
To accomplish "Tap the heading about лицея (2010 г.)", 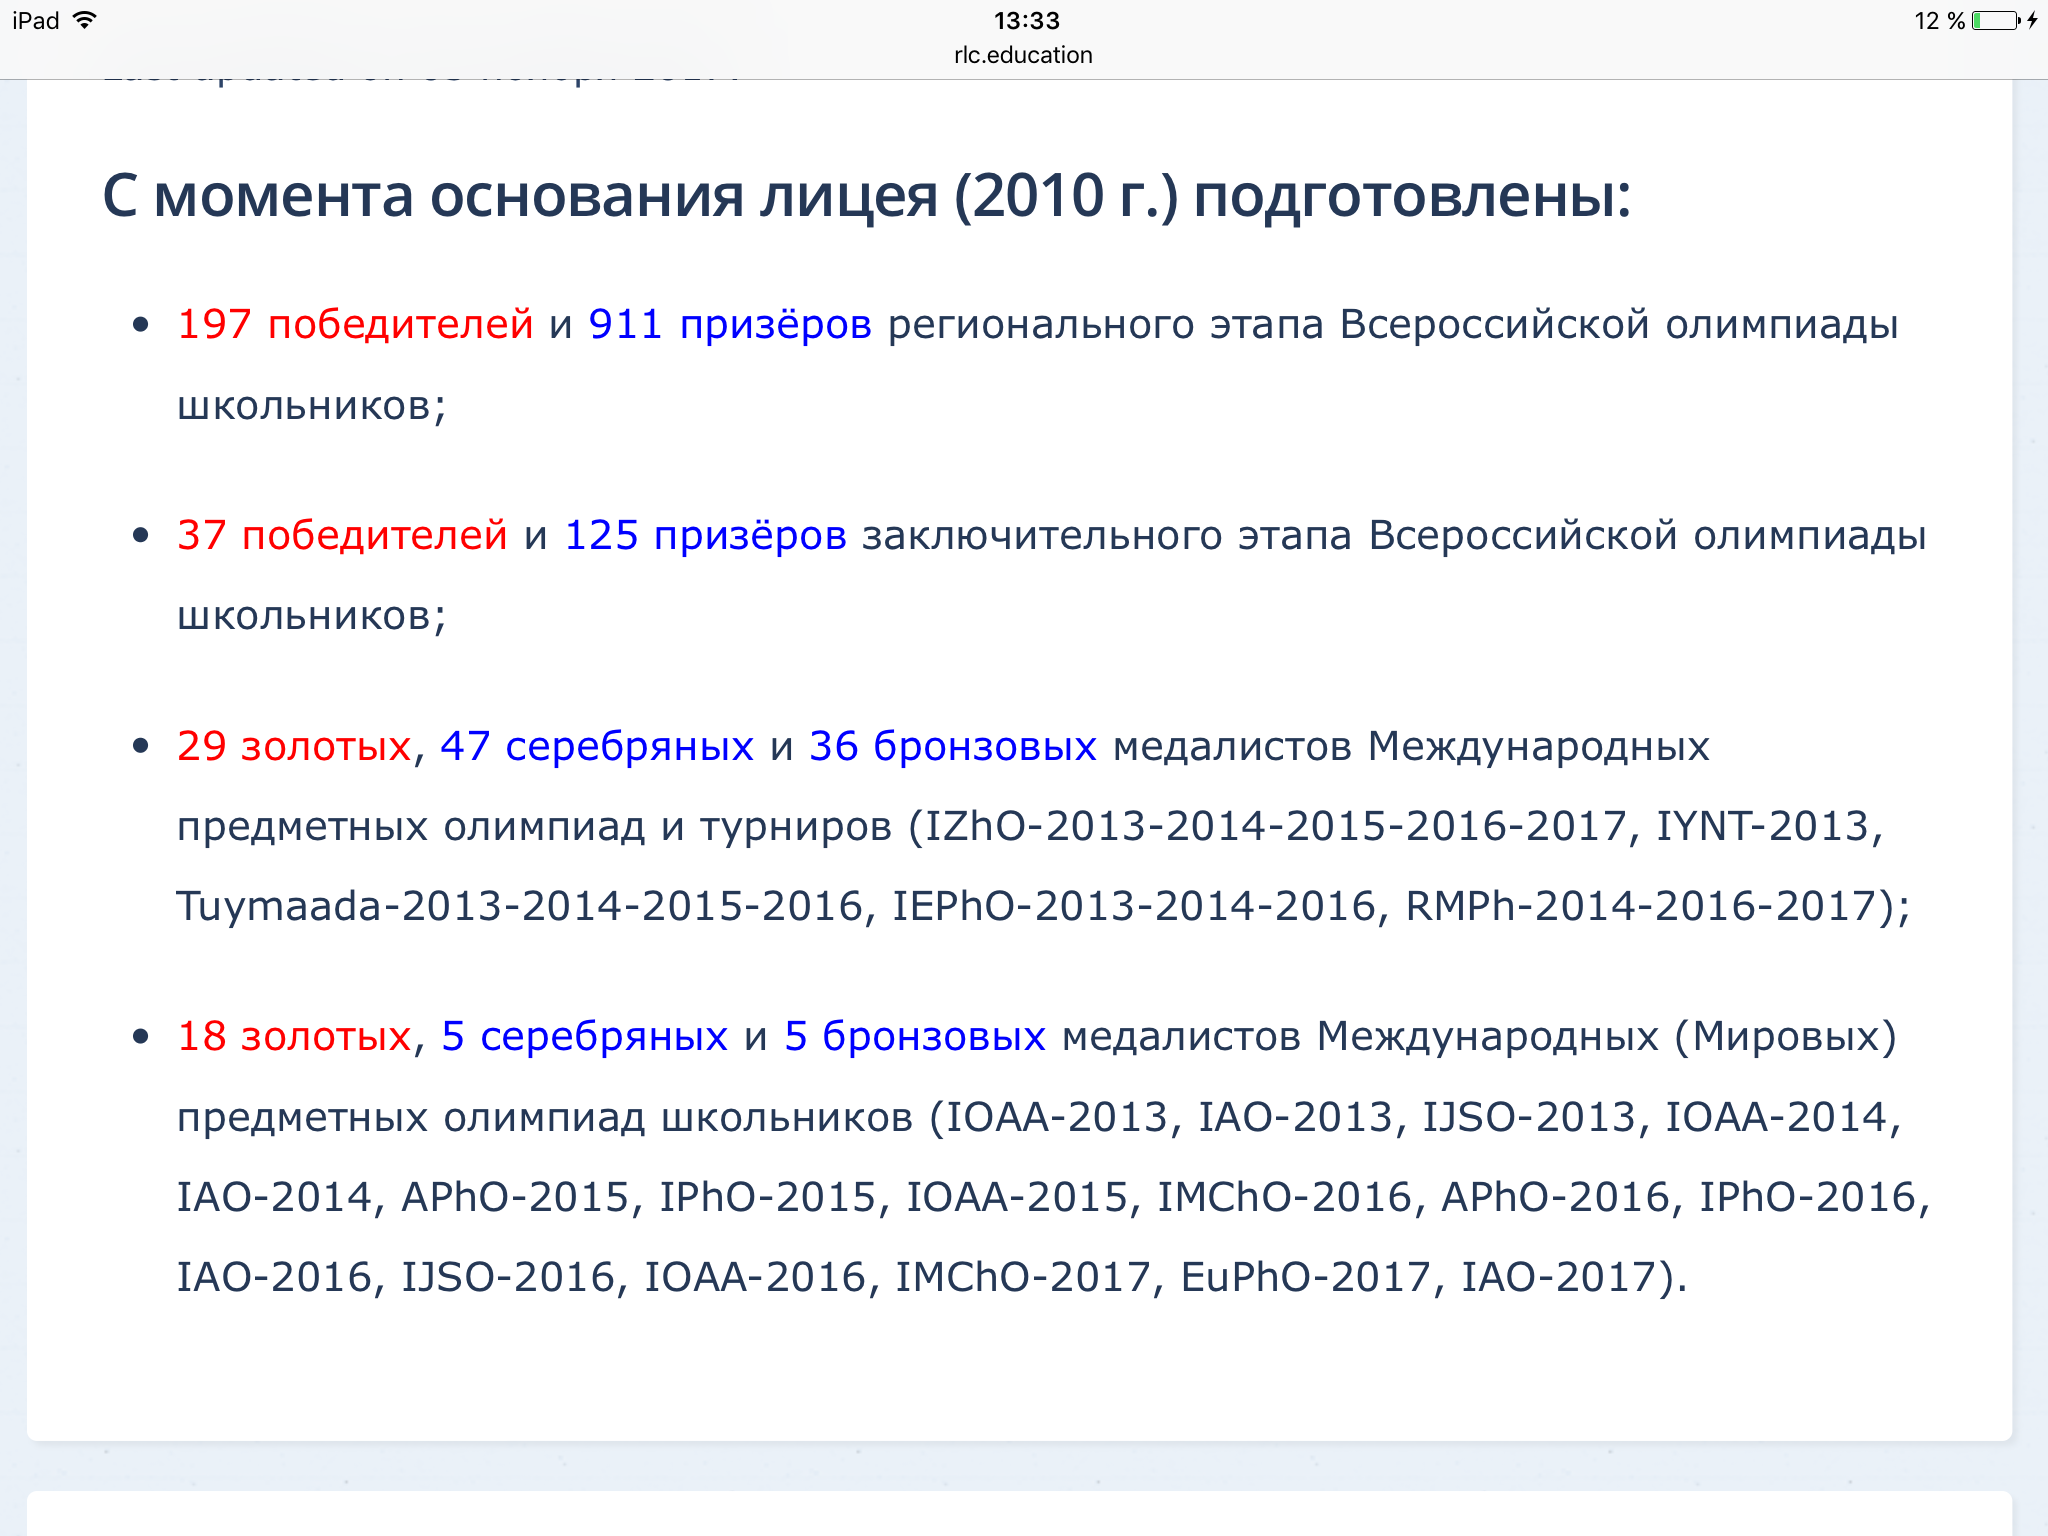I will (867, 196).
